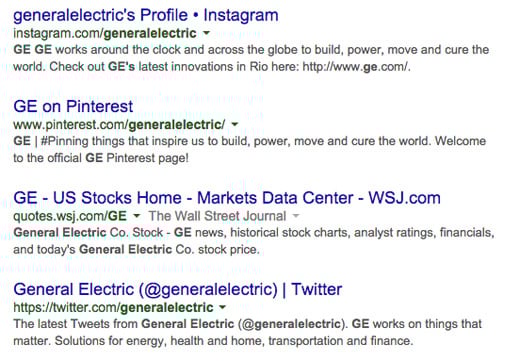This screenshot has width=520, height=361.
Task: Click the 'GE works around the clock' snippet line
Action: [x=251, y=50]
